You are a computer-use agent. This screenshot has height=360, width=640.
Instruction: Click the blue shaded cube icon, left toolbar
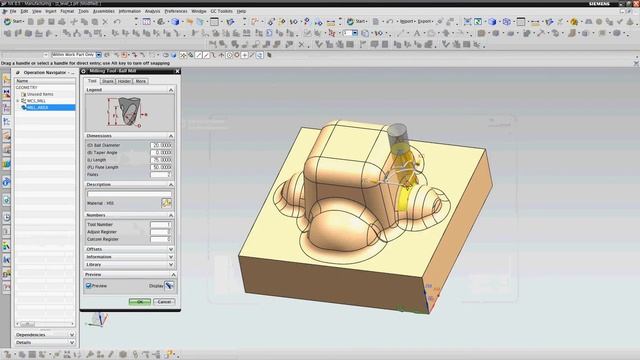(176, 22)
